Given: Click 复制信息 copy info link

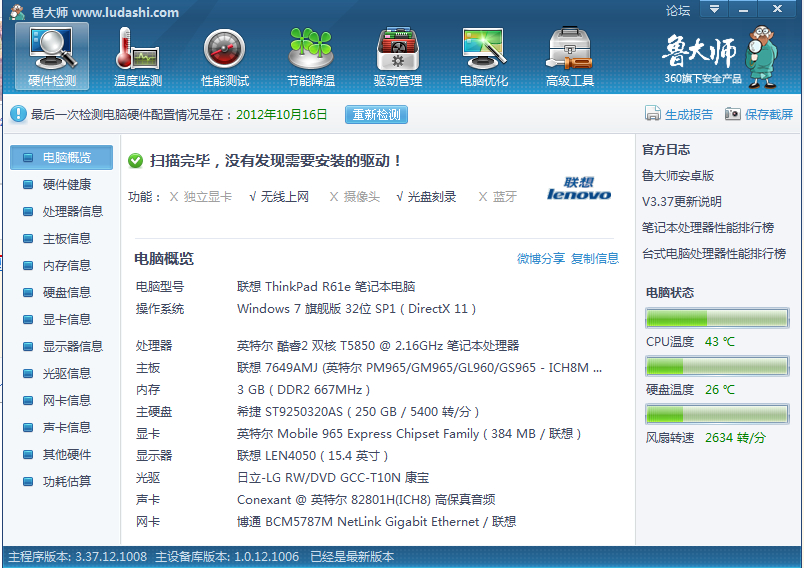Looking at the screenshot, I should point(595,258).
